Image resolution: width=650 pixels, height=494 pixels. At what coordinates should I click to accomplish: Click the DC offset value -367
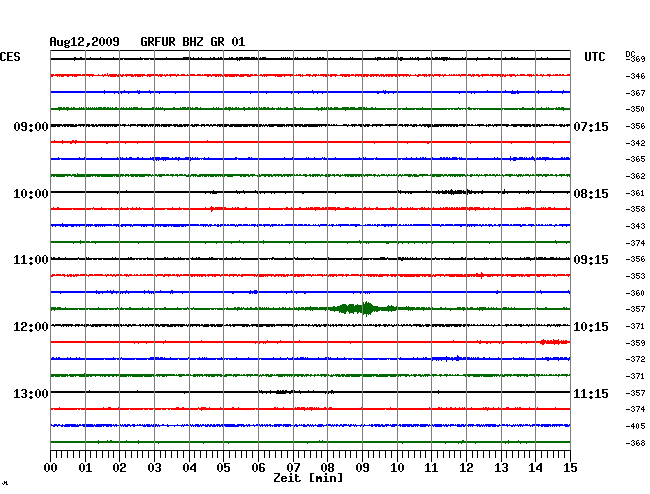pos(635,93)
